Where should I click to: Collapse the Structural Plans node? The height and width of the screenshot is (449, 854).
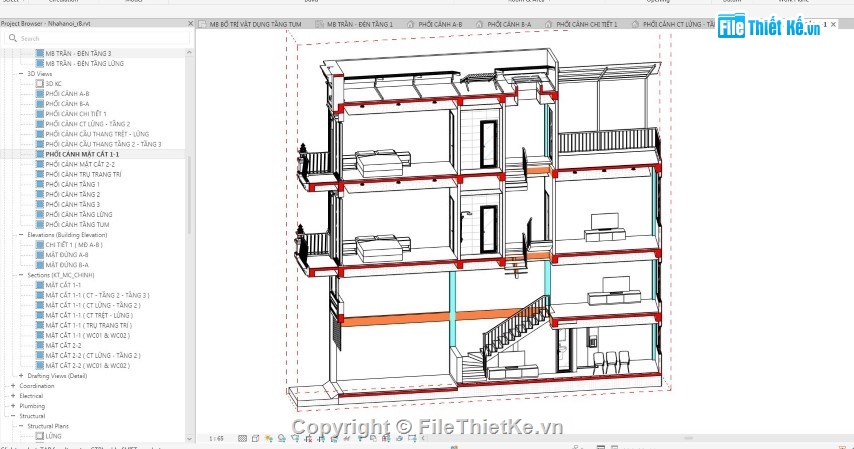tap(21, 426)
